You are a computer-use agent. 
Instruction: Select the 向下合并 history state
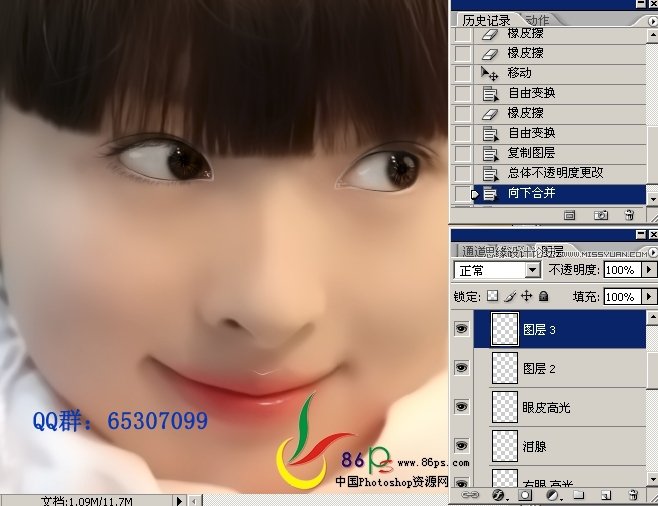[x=560, y=194]
